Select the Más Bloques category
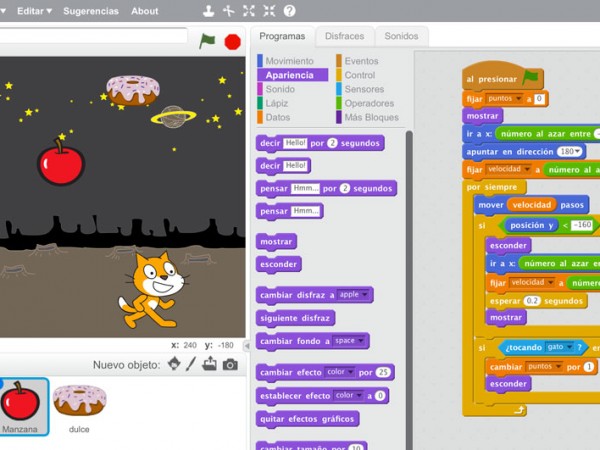 (367, 117)
